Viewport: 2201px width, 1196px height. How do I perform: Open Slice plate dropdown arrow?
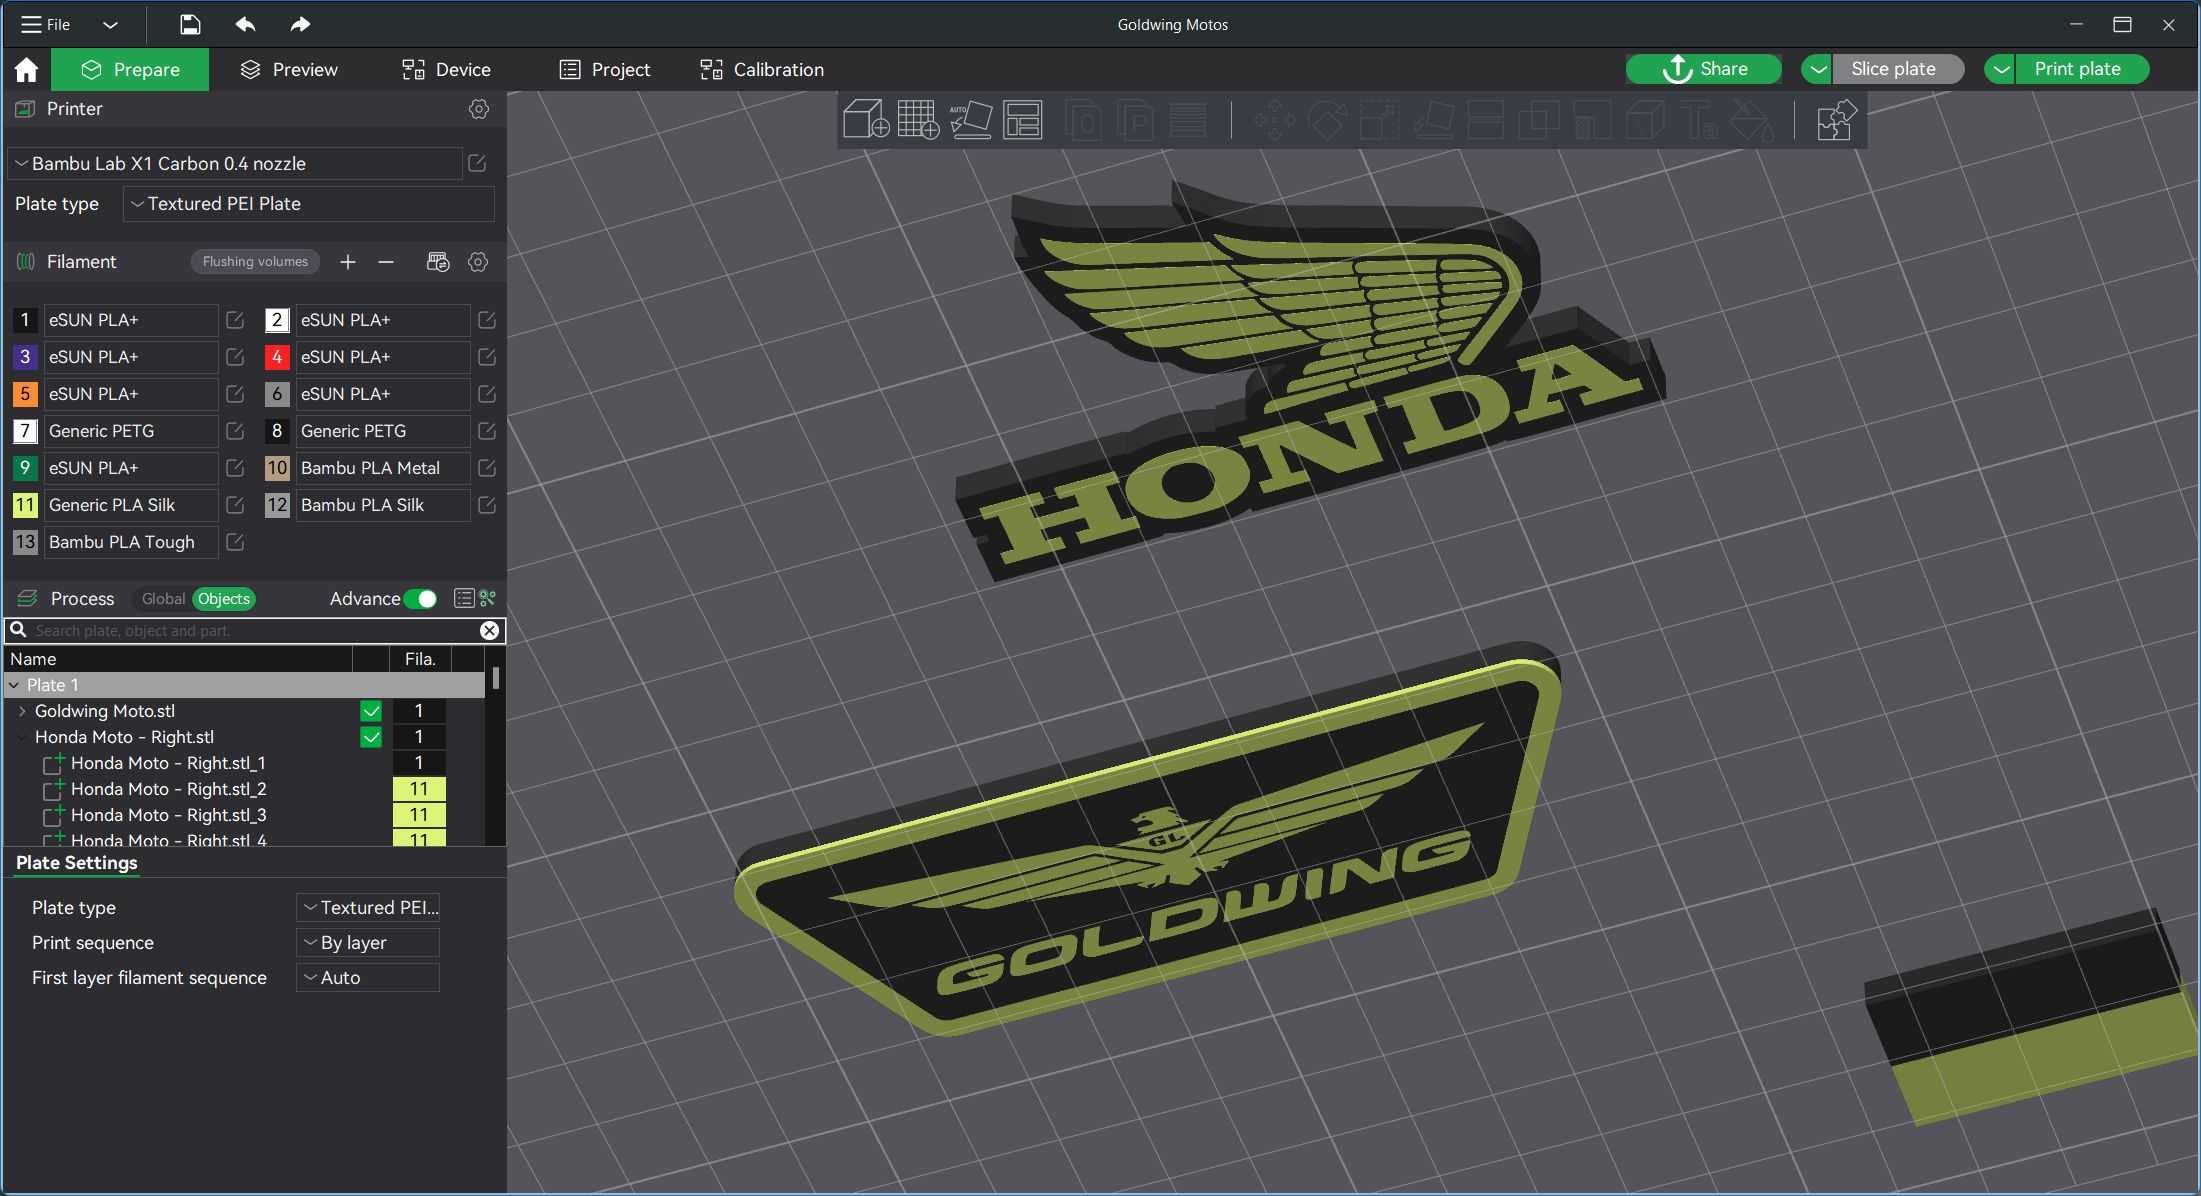[1817, 69]
